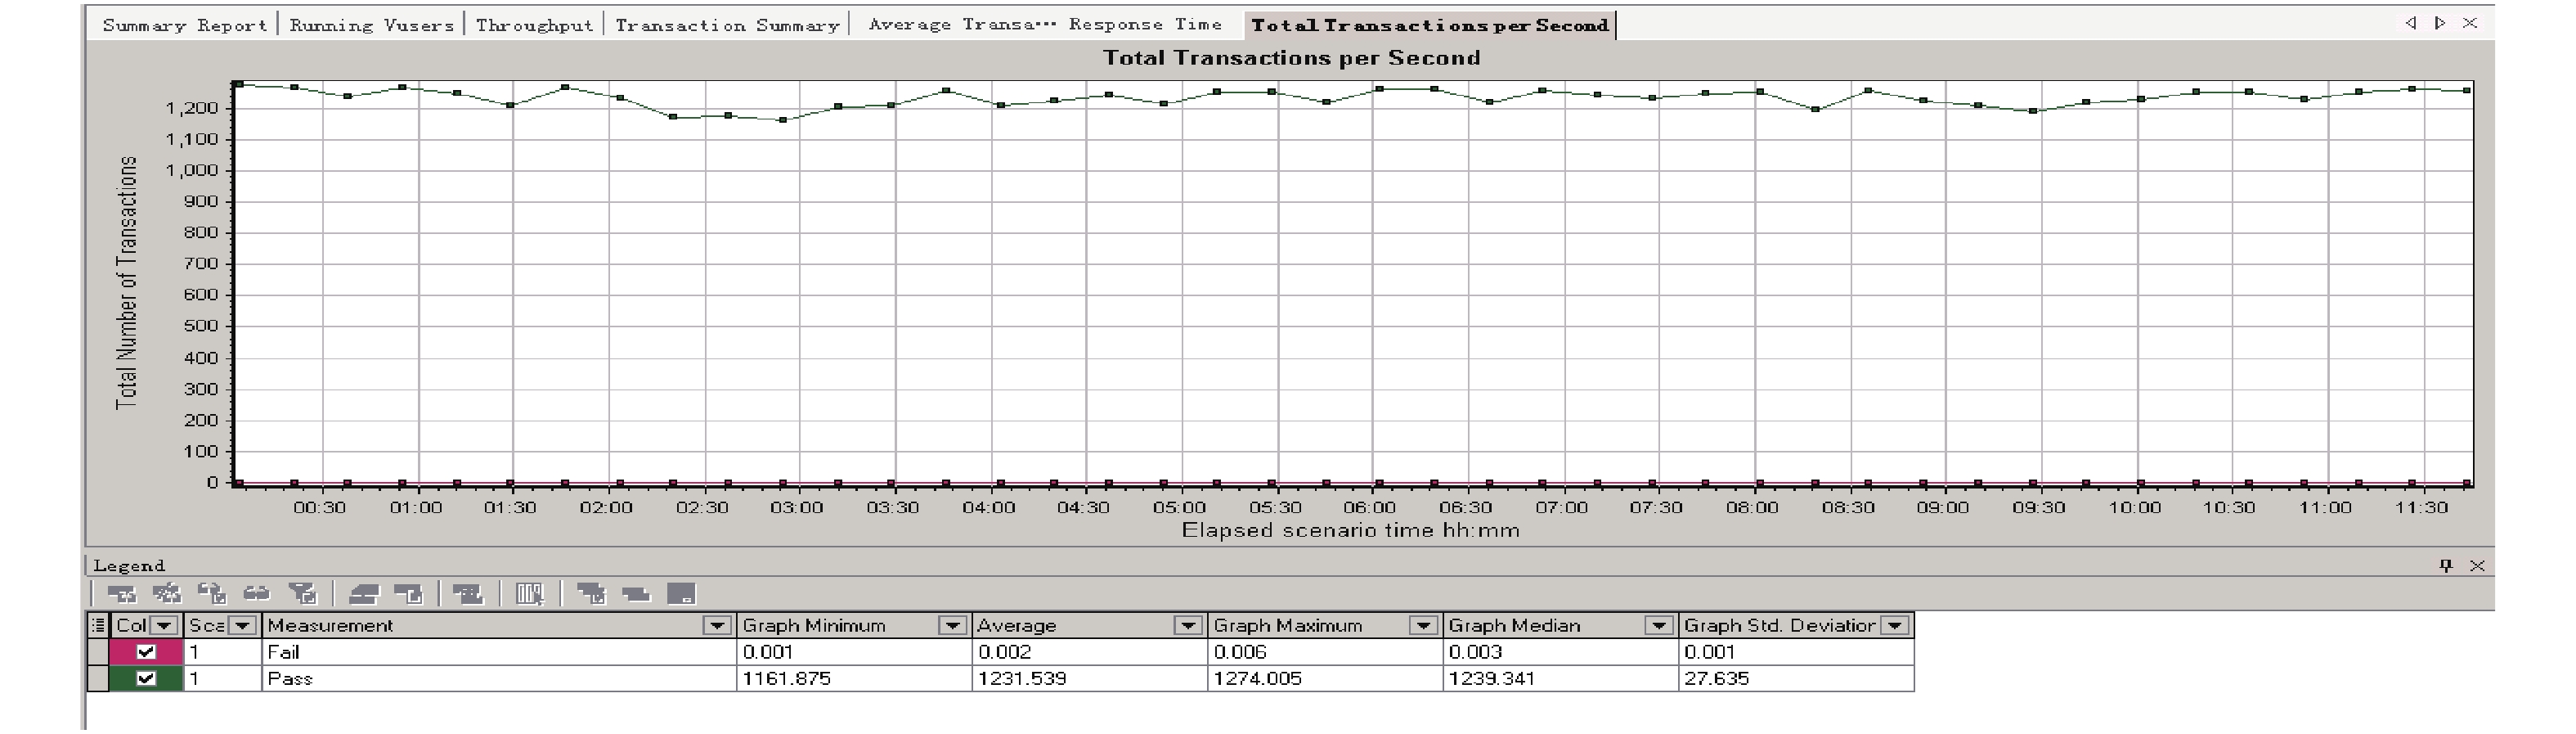Switch to the Summary Report tab
This screenshot has width=2576, height=734.
pos(185,25)
